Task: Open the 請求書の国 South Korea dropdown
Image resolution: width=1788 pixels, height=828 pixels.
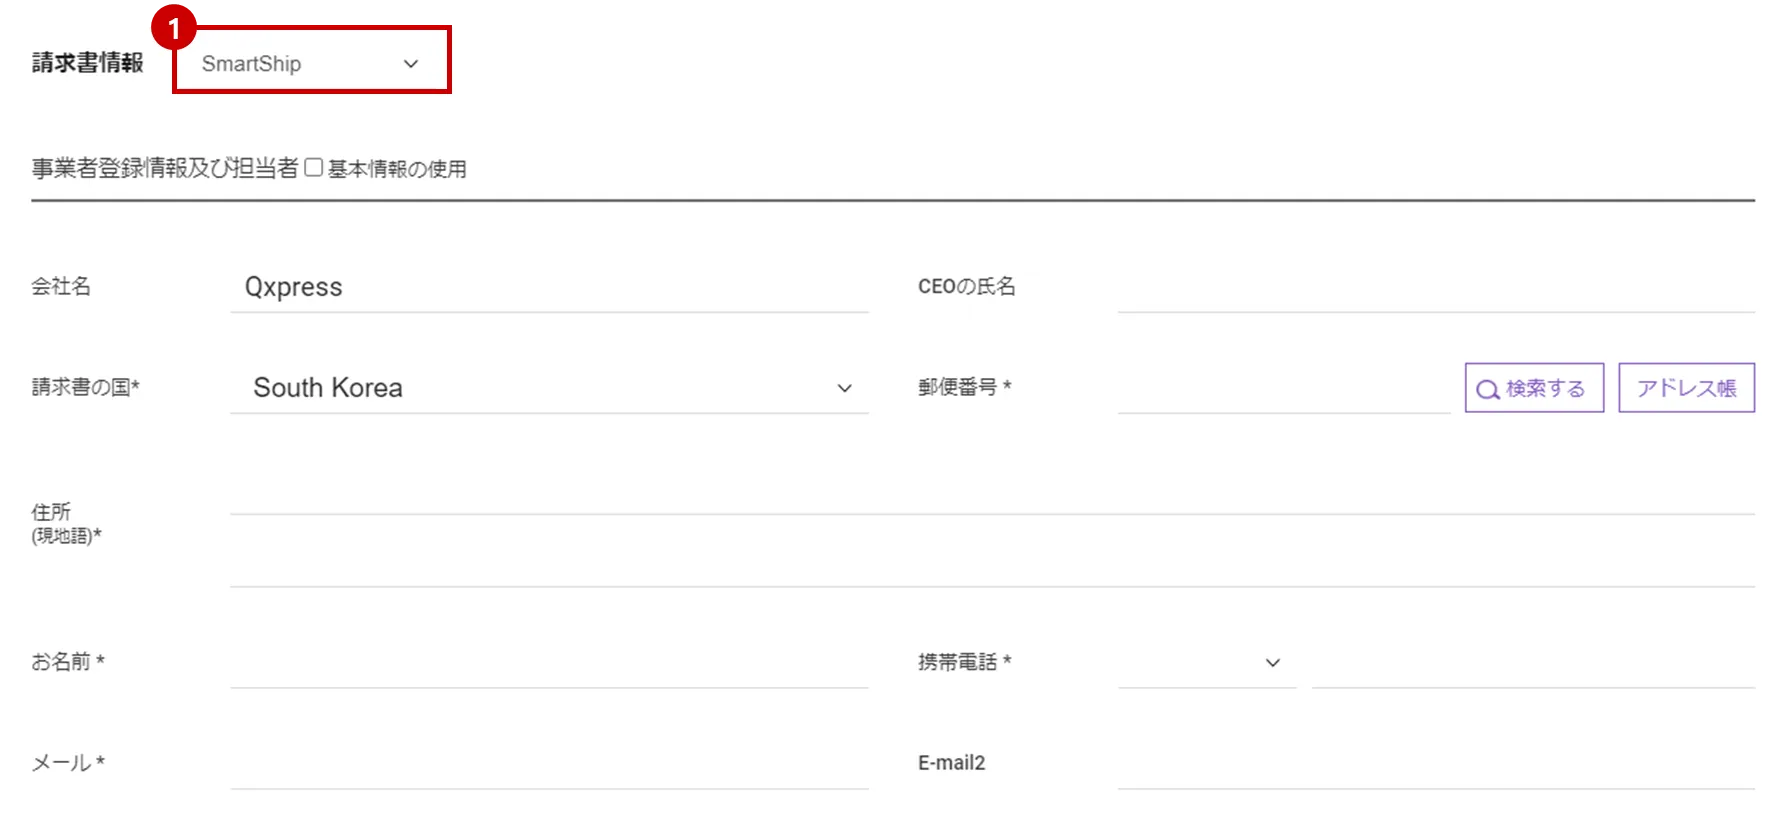Action: [548, 388]
